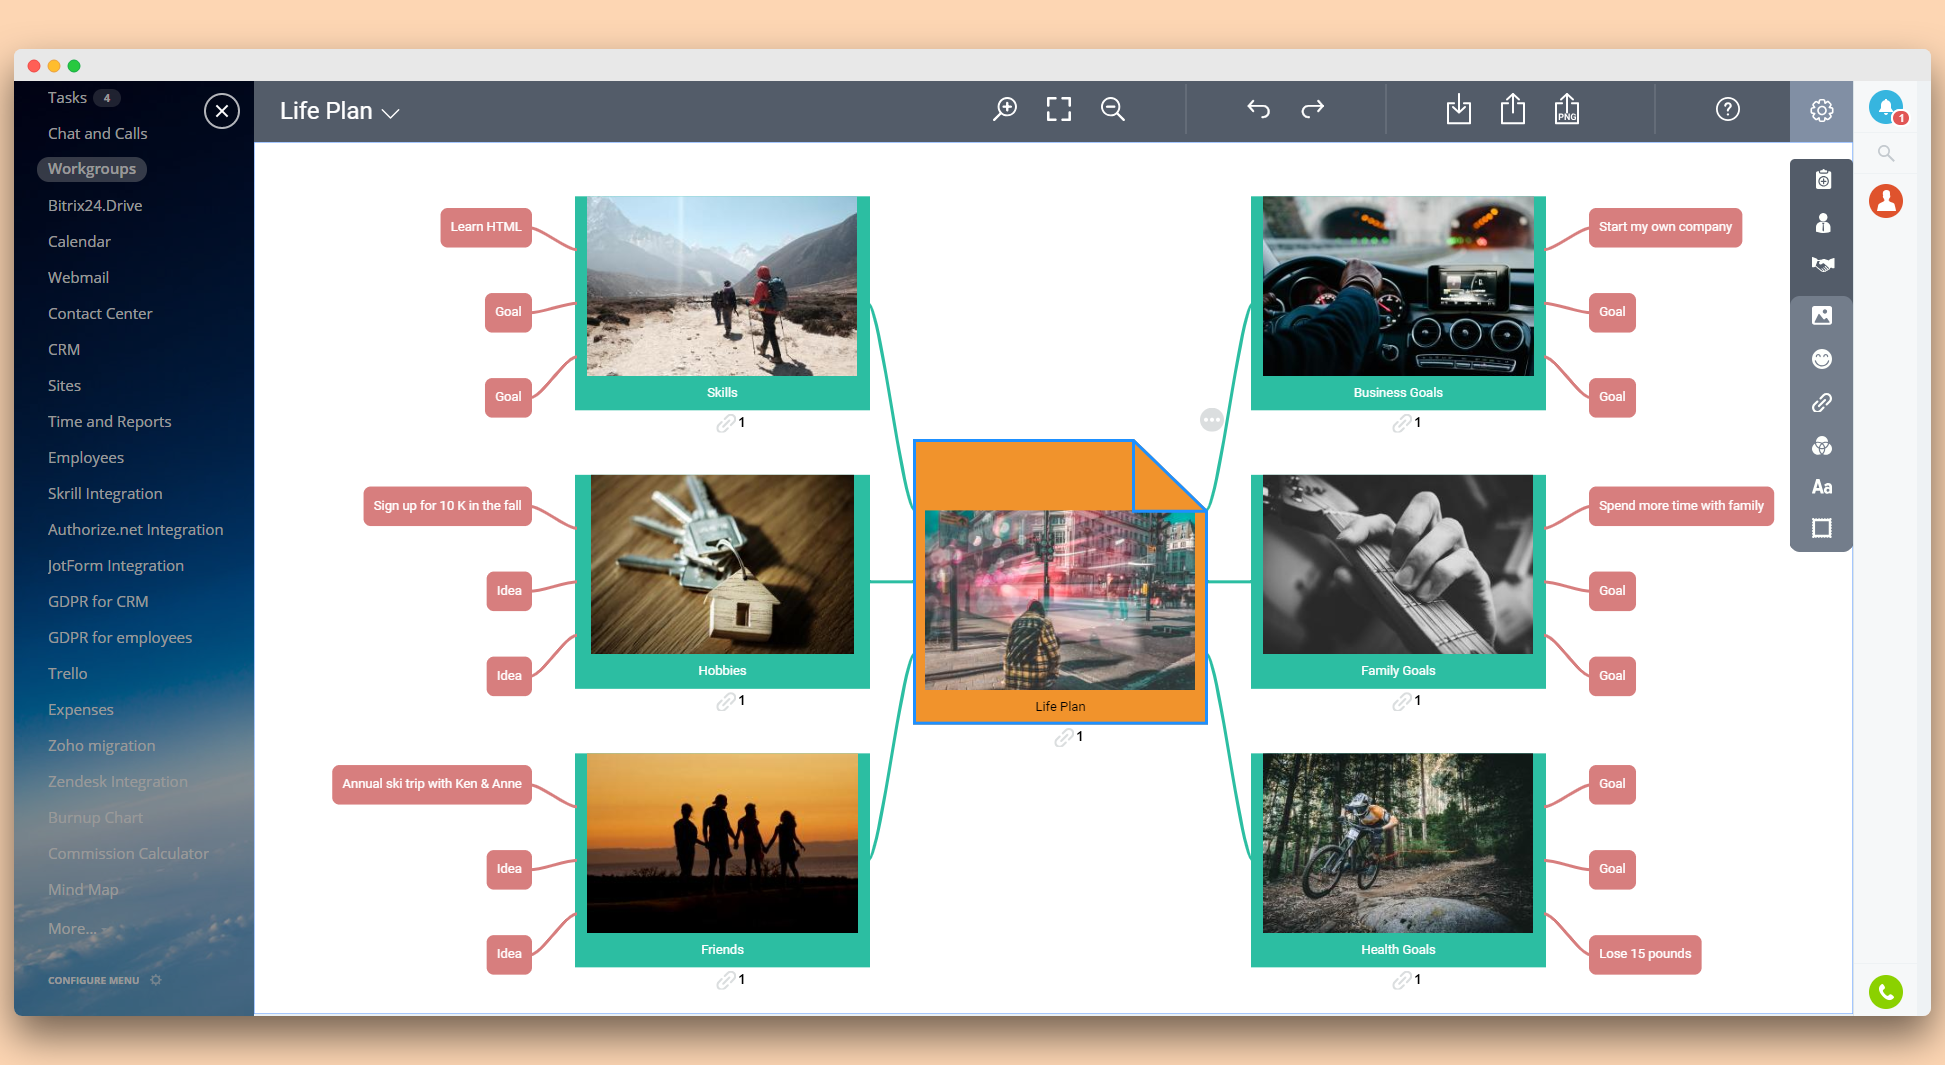Export the mind map as PNG
This screenshot has height=1065, width=1945.
[x=1567, y=109]
